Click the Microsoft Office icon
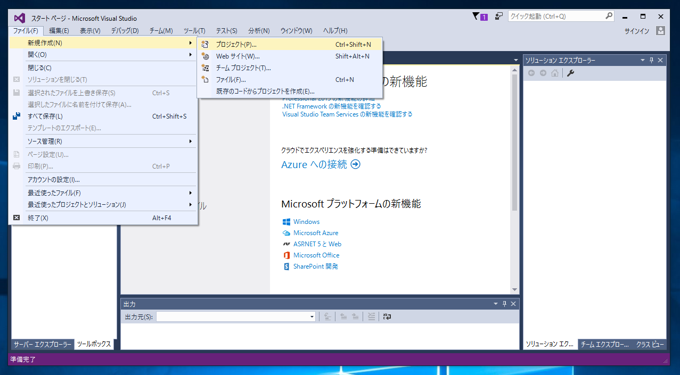The width and height of the screenshot is (680, 375). point(286,255)
